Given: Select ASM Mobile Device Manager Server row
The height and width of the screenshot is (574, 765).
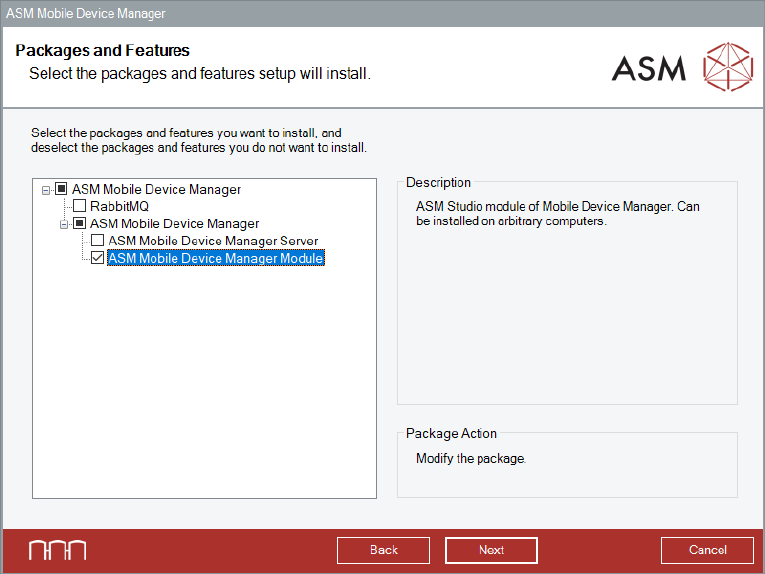Looking at the screenshot, I should click(213, 241).
